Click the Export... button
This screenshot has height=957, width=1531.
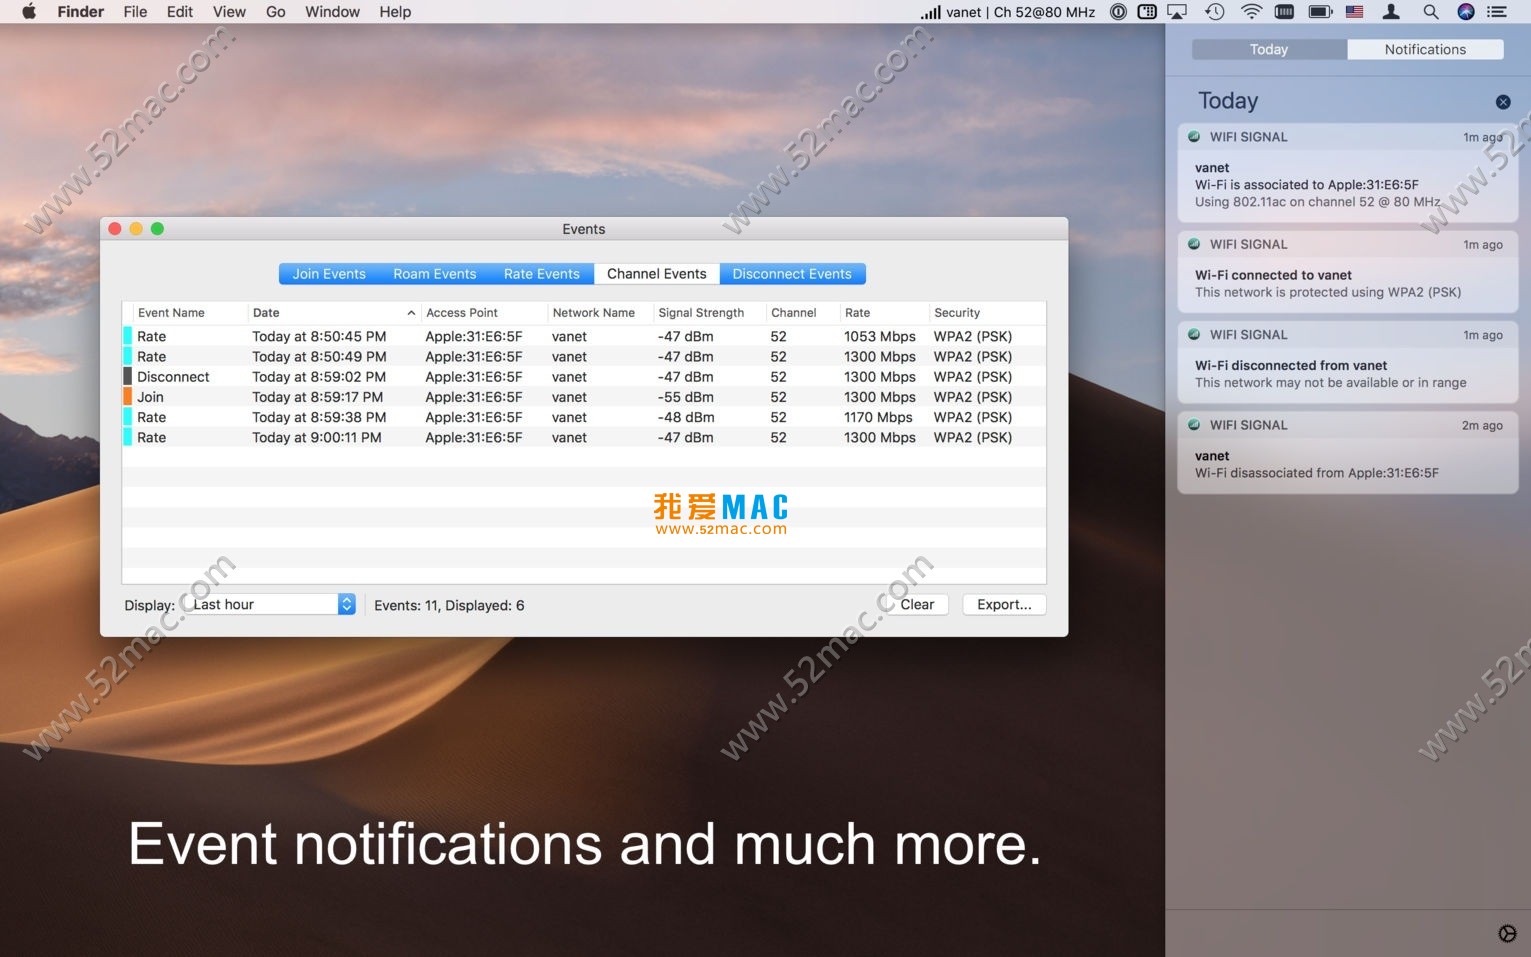pyautogui.click(x=1003, y=604)
